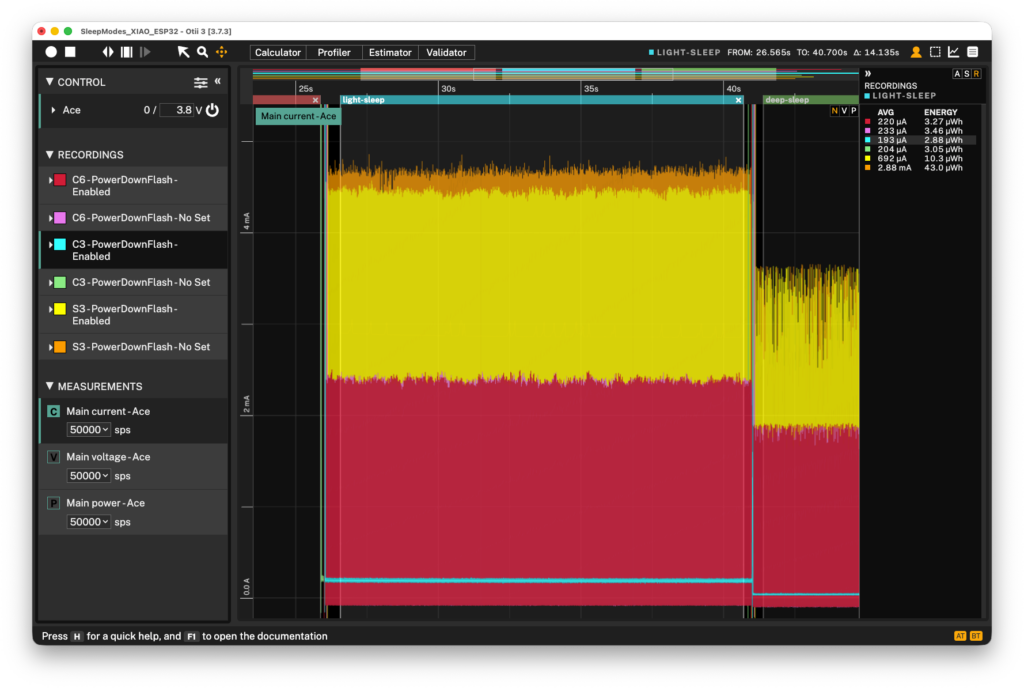The width and height of the screenshot is (1024, 688).
Task: Click the list/log icon in top bar
Action: pos(972,52)
